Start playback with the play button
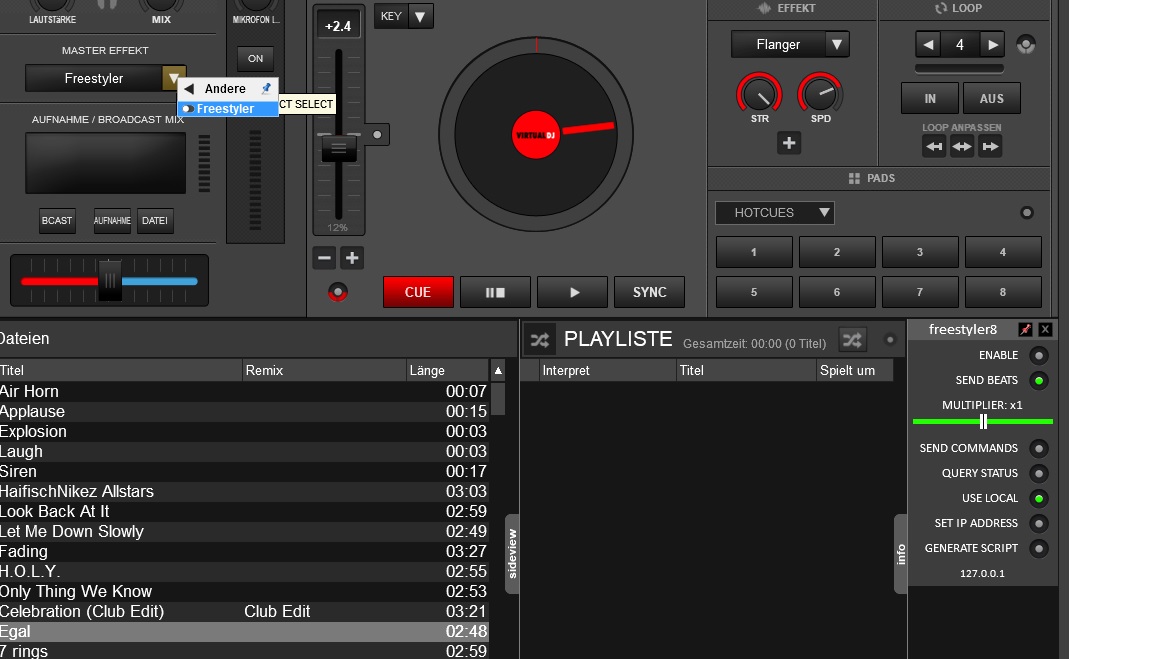The image size is (1152, 659). point(573,292)
